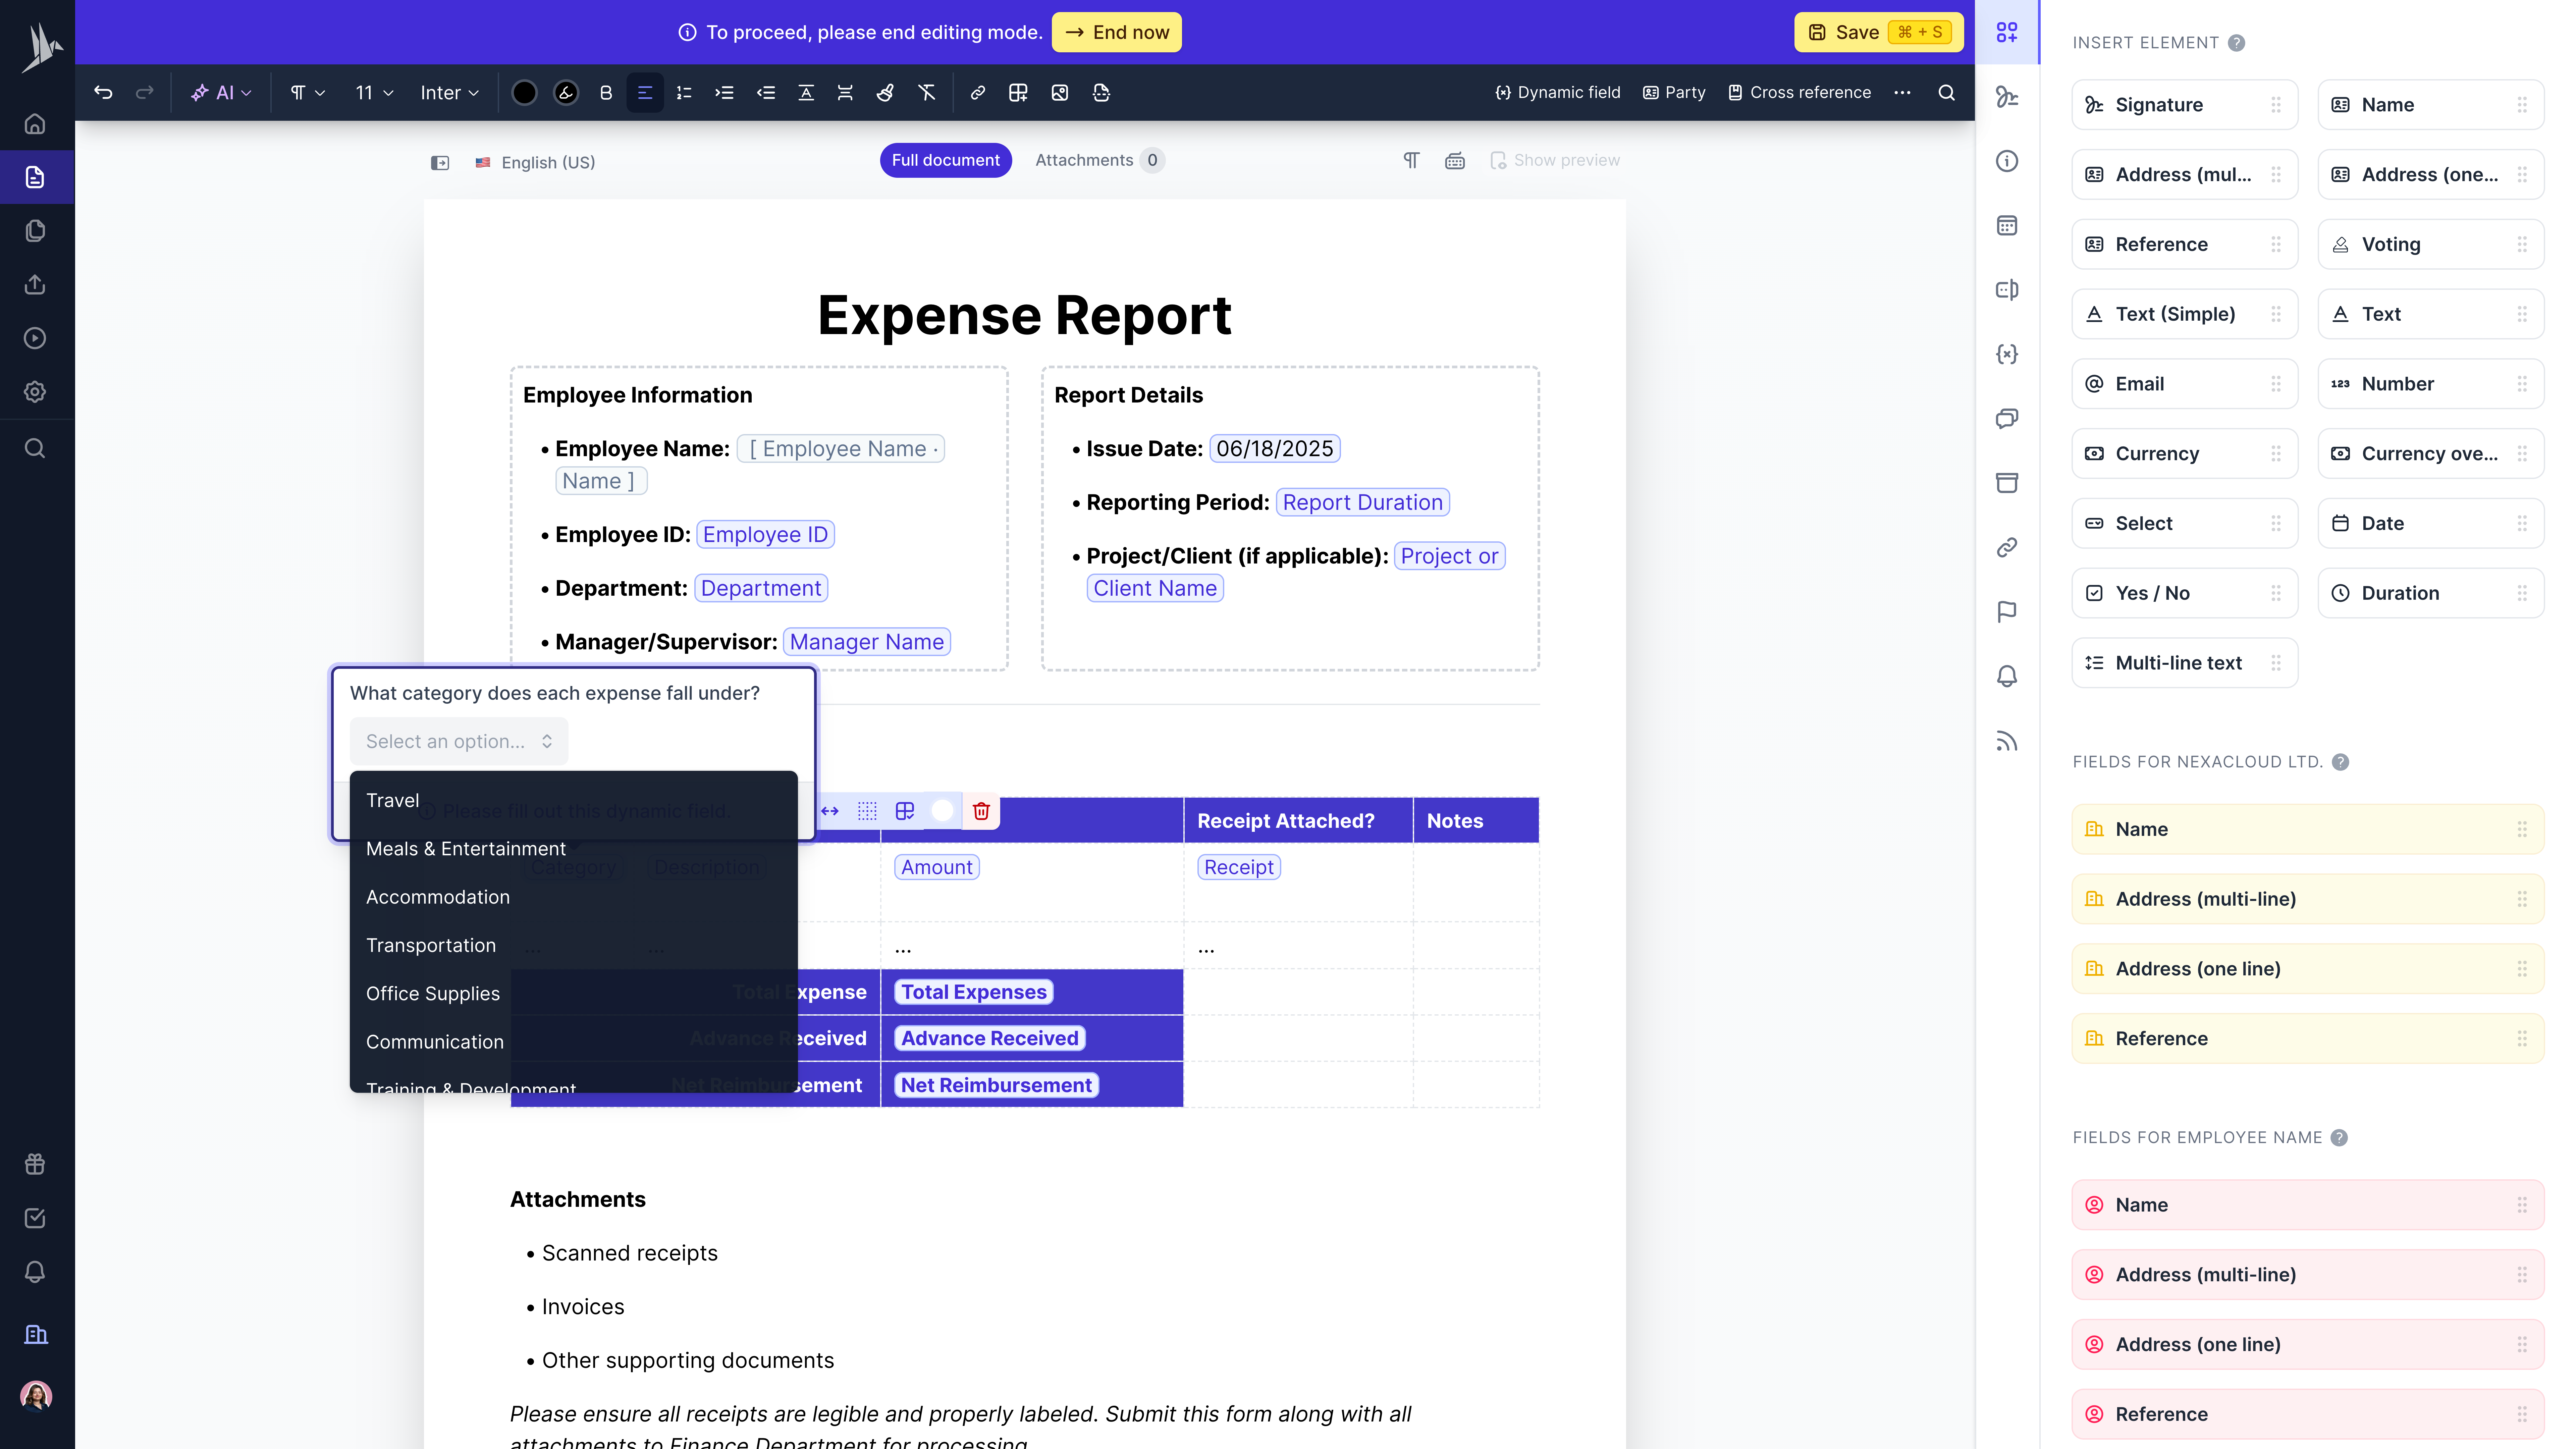Toggle the white circle table option
The width and height of the screenshot is (2576, 1449).
(x=942, y=811)
